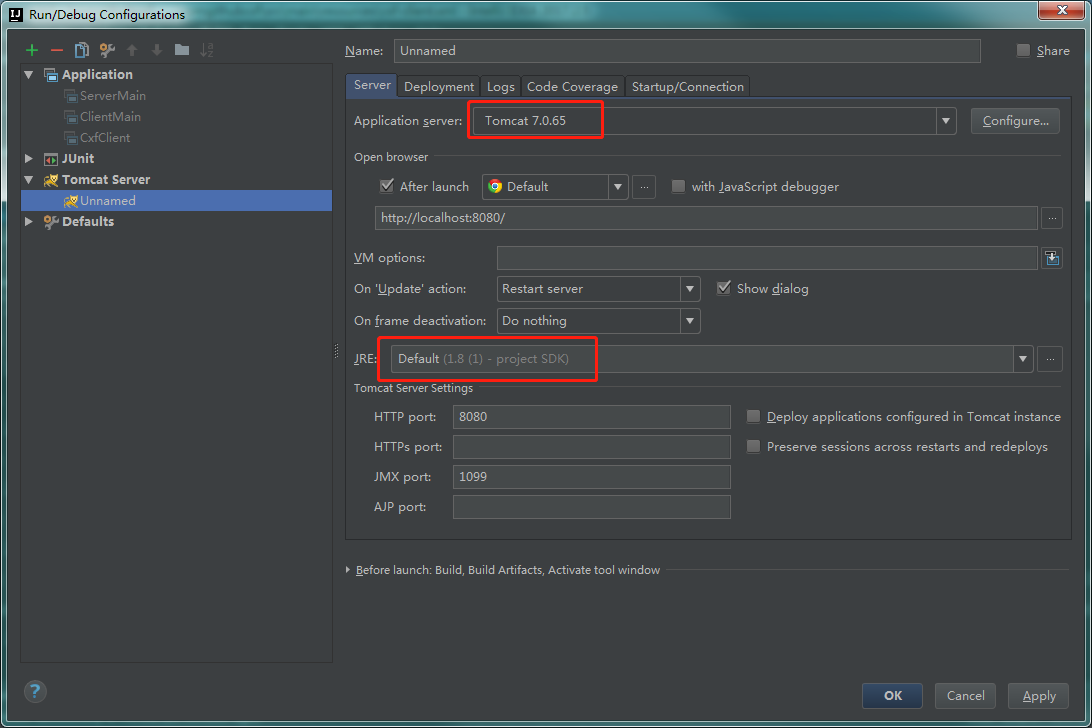This screenshot has height=728, width=1092.
Task: Focus the Name input field
Action: (x=687, y=51)
